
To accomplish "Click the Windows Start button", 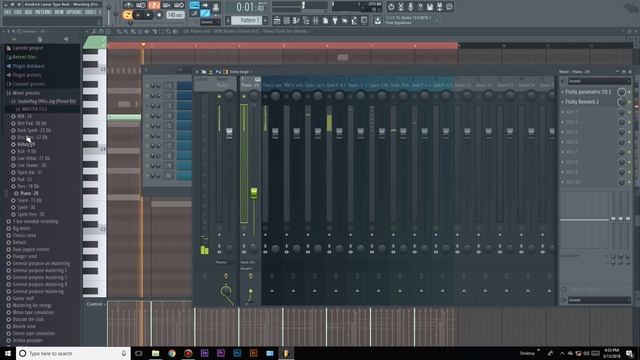I will click(8, 353).
